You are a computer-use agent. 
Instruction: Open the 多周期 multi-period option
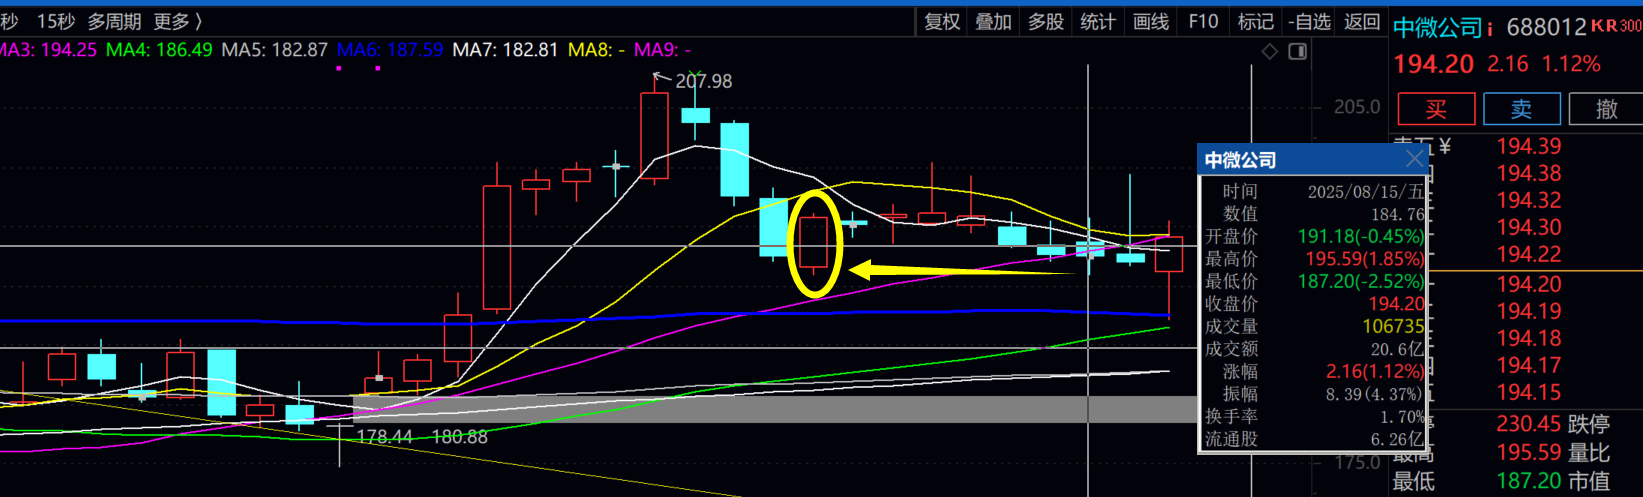tap(114, 21)
